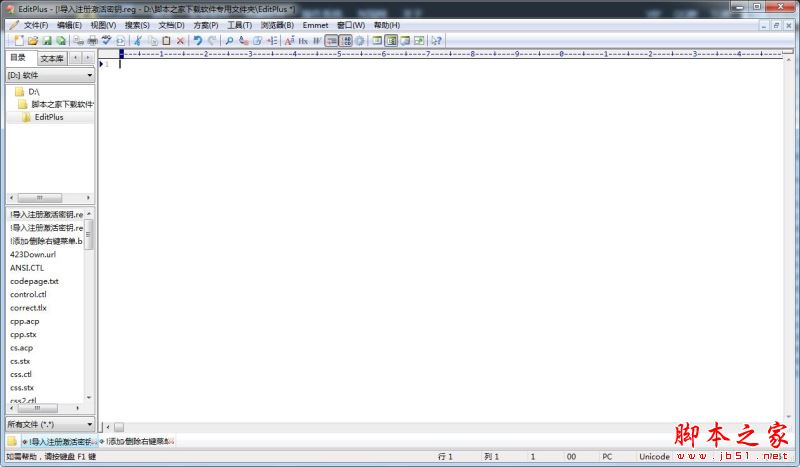Viewport: 800px width, 467px height.
Task: Click the pencil icon left of 文件 menu
Action: point(14,25)
